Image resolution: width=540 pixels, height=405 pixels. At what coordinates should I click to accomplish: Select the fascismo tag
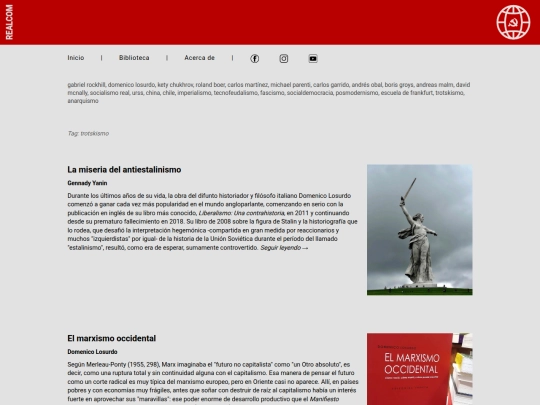point(272,93)
